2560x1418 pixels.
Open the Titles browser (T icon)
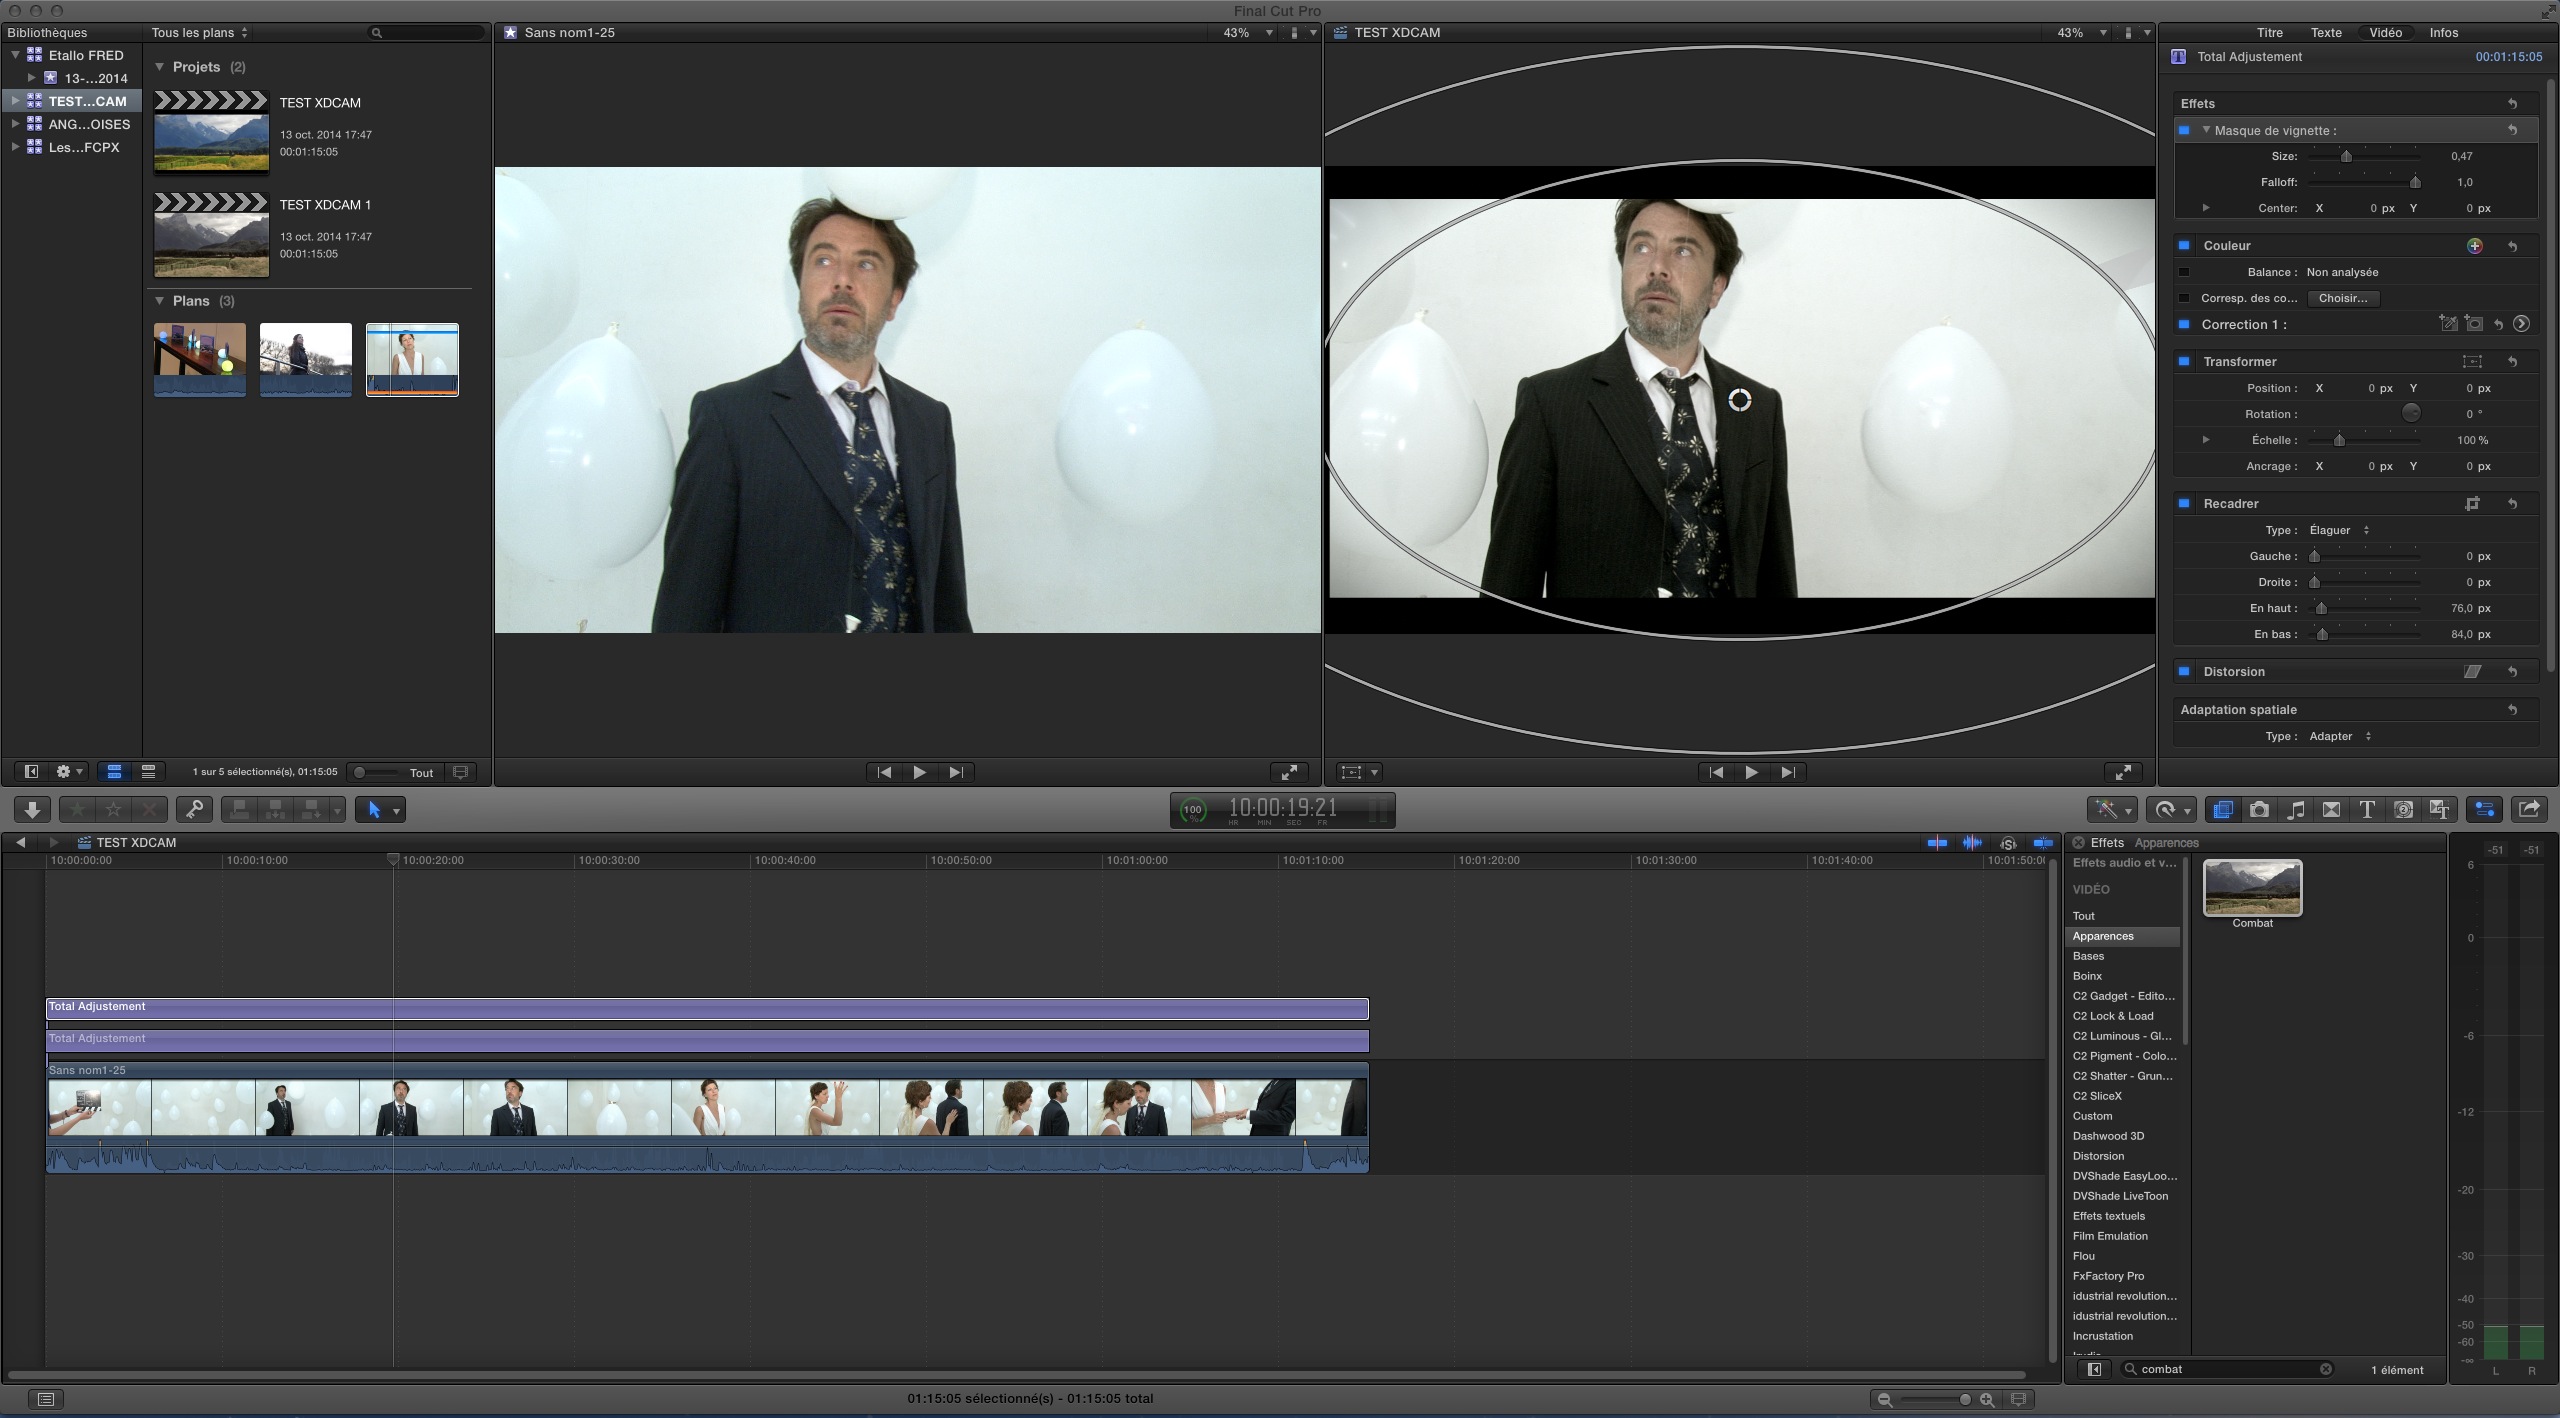coord(2367,809)
